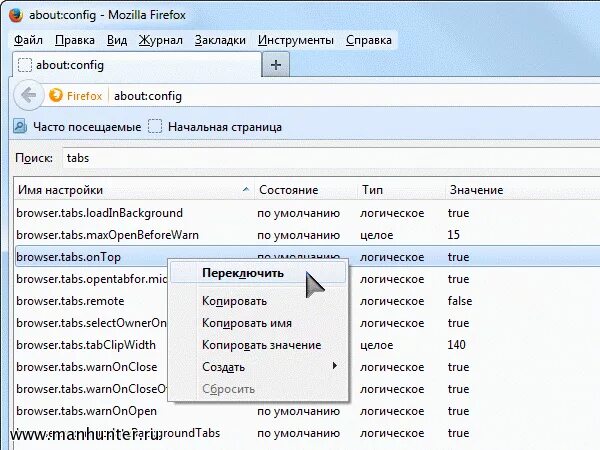Image resolution: width=600 pixels, height=450 pixels.
Task: Select the browser.tabs.loadInBackground row
Action: pos(308,213)
